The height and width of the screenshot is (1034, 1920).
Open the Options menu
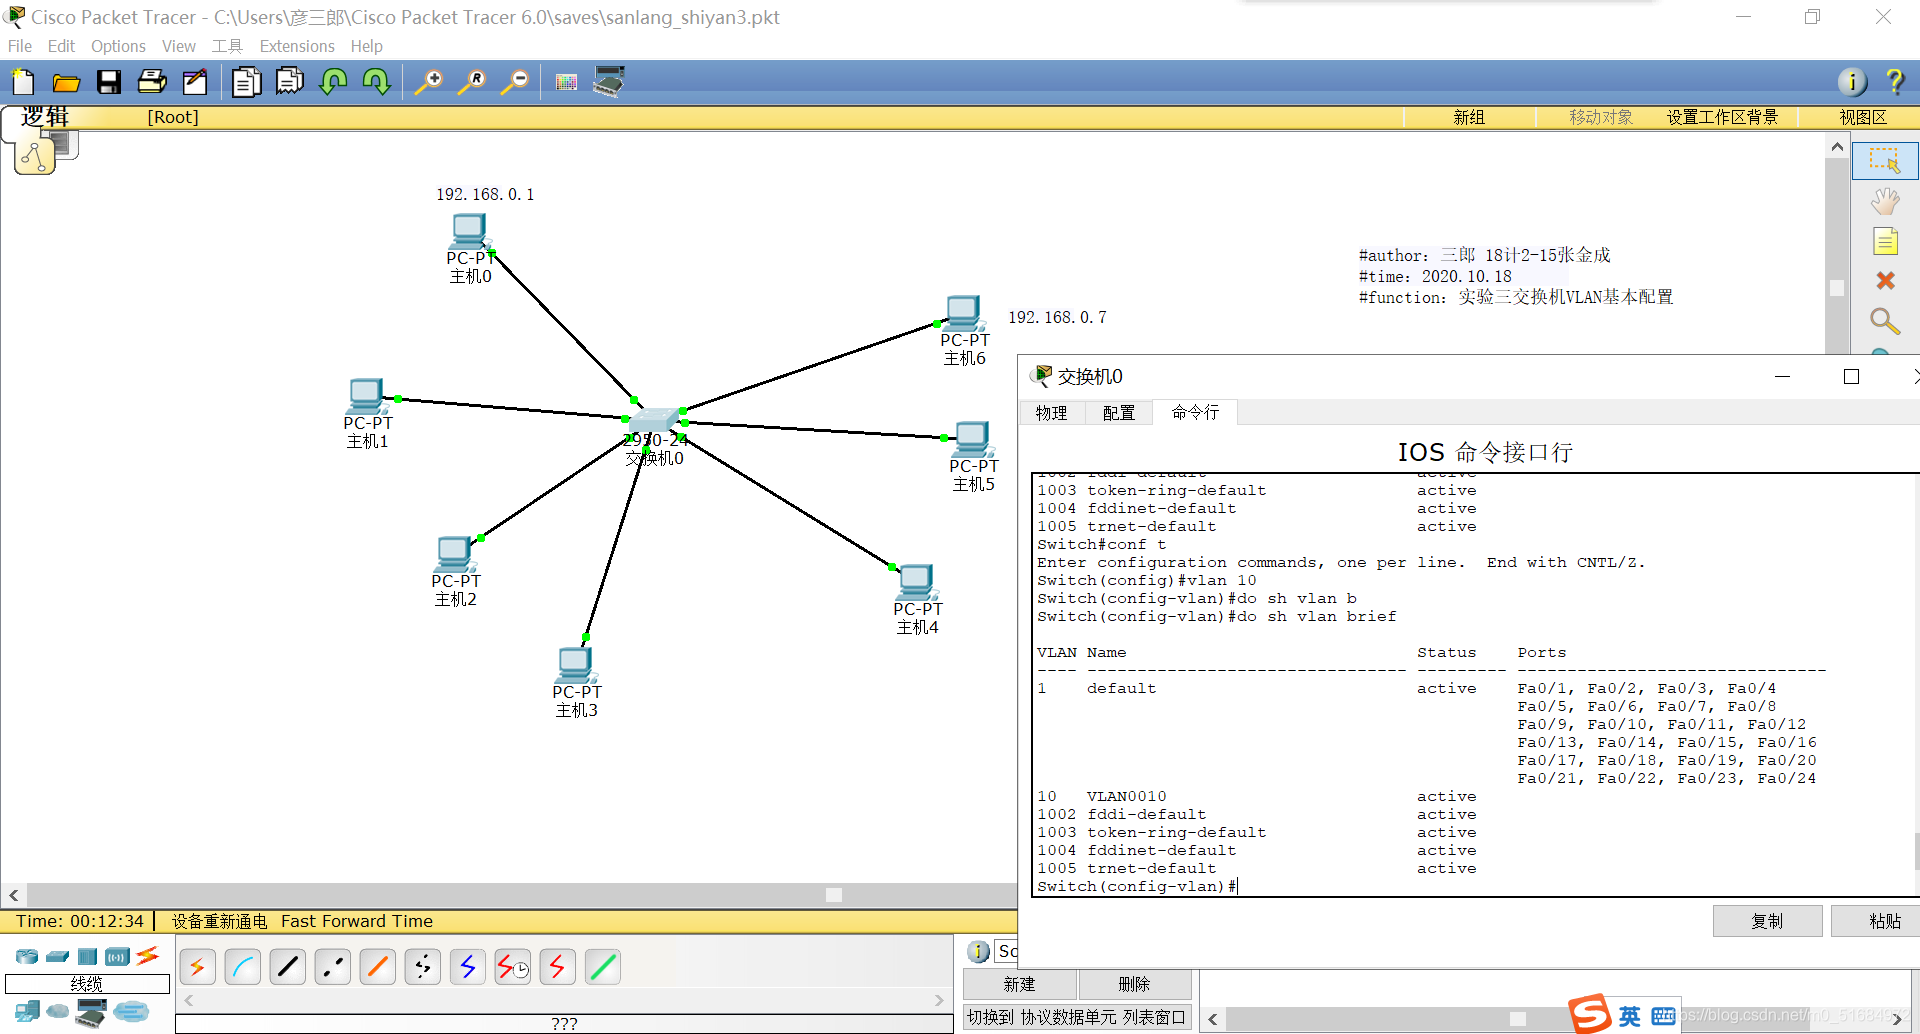(118, 46)
